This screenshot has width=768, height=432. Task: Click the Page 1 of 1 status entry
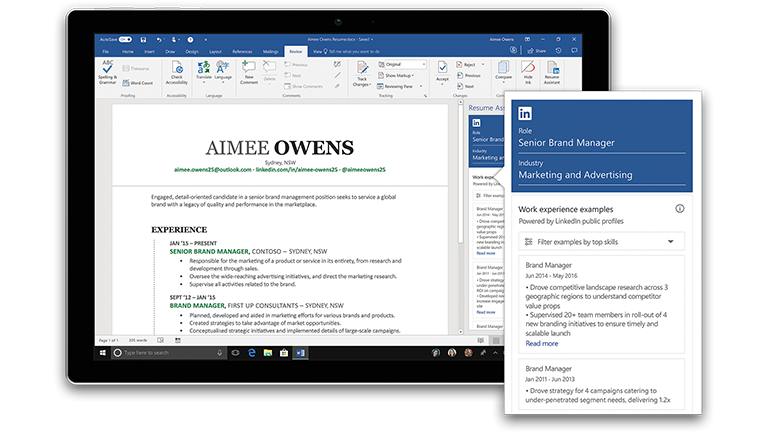click(x=108, y=340)
